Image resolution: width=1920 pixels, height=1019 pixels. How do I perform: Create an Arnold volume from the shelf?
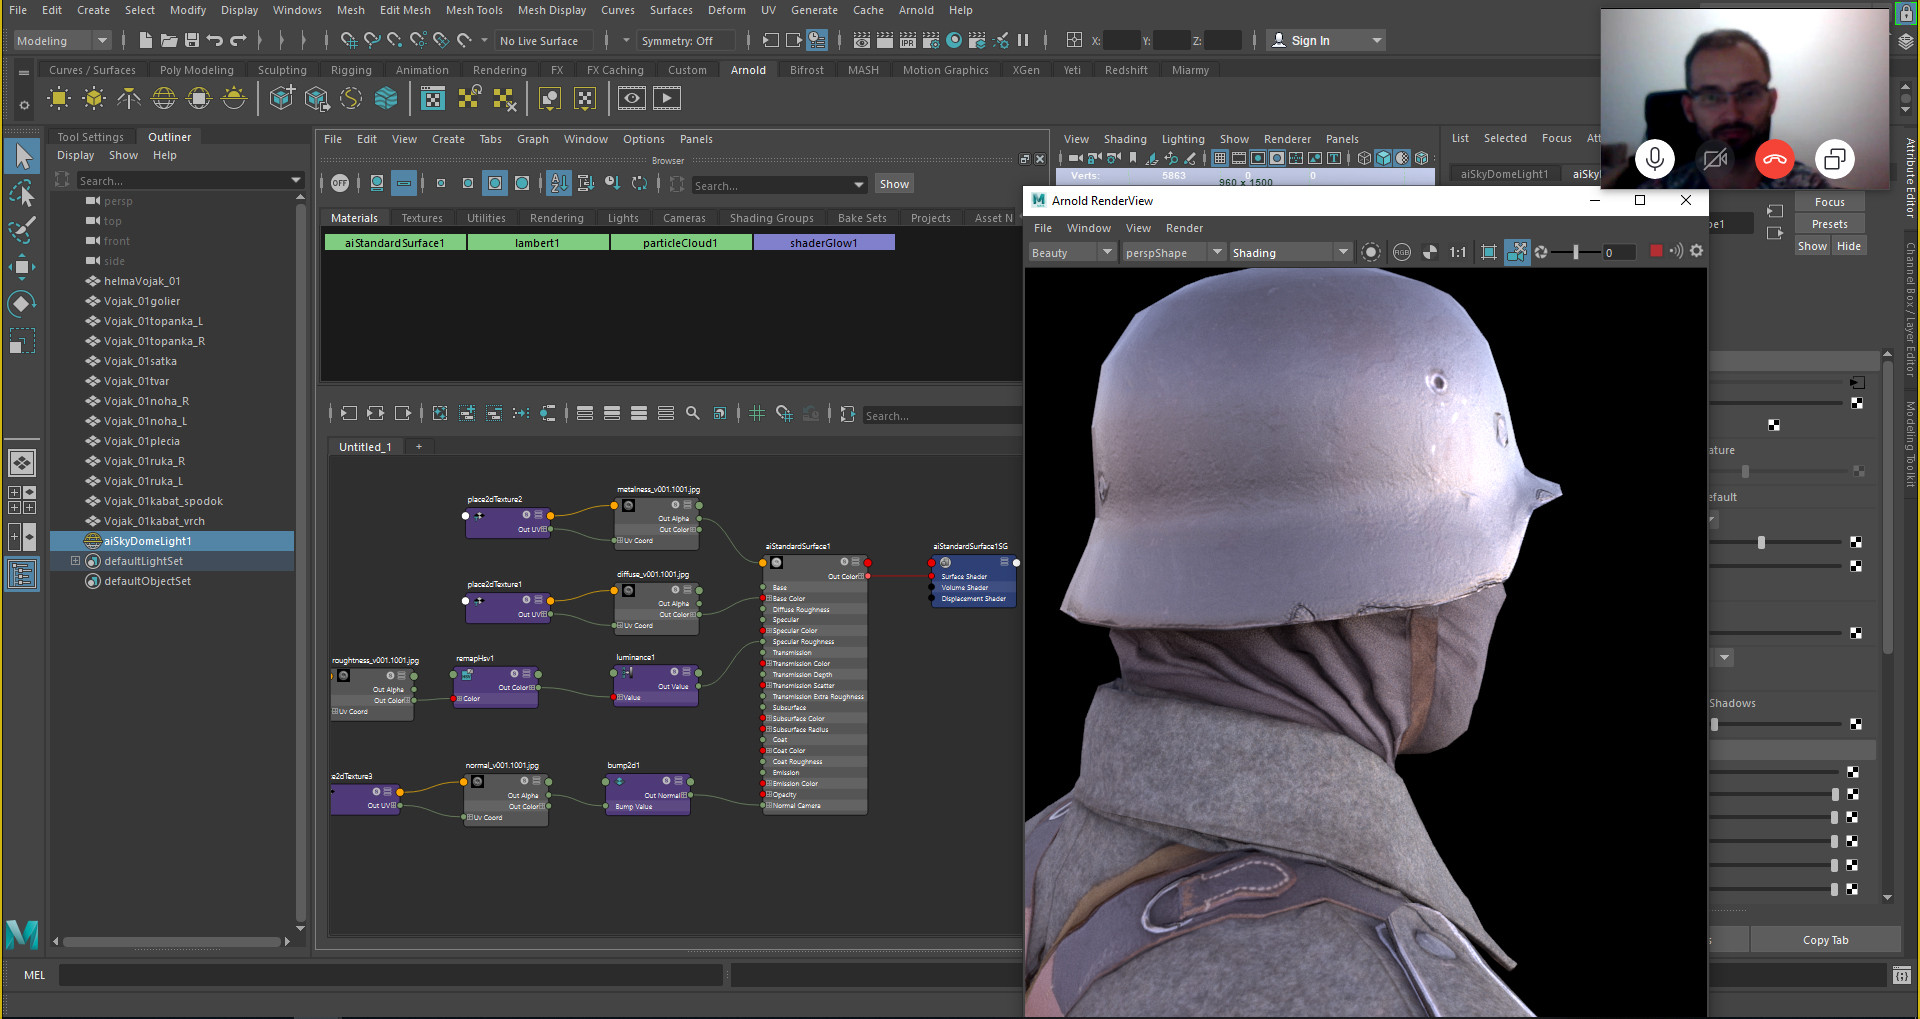click(x=386, y=98)
